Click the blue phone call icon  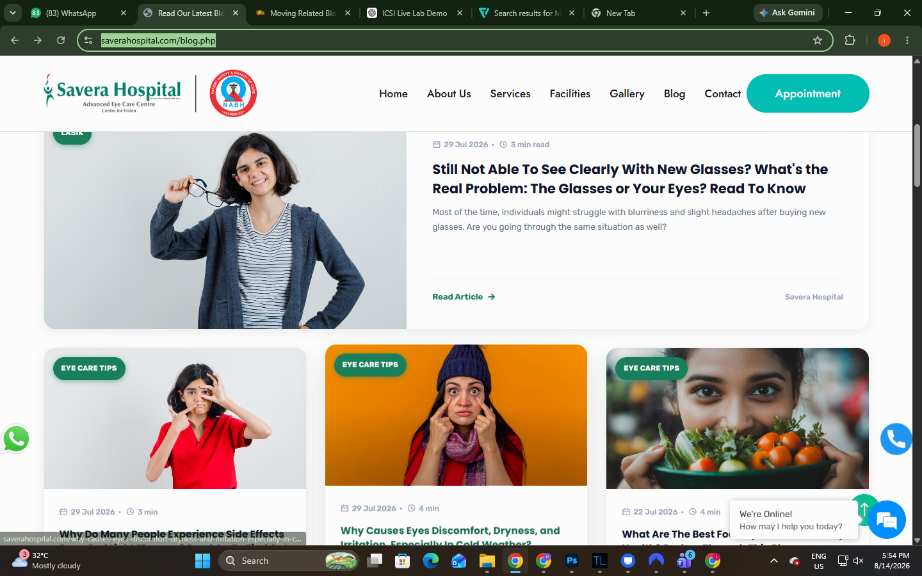pyautogui.click(x=896, y=438)
